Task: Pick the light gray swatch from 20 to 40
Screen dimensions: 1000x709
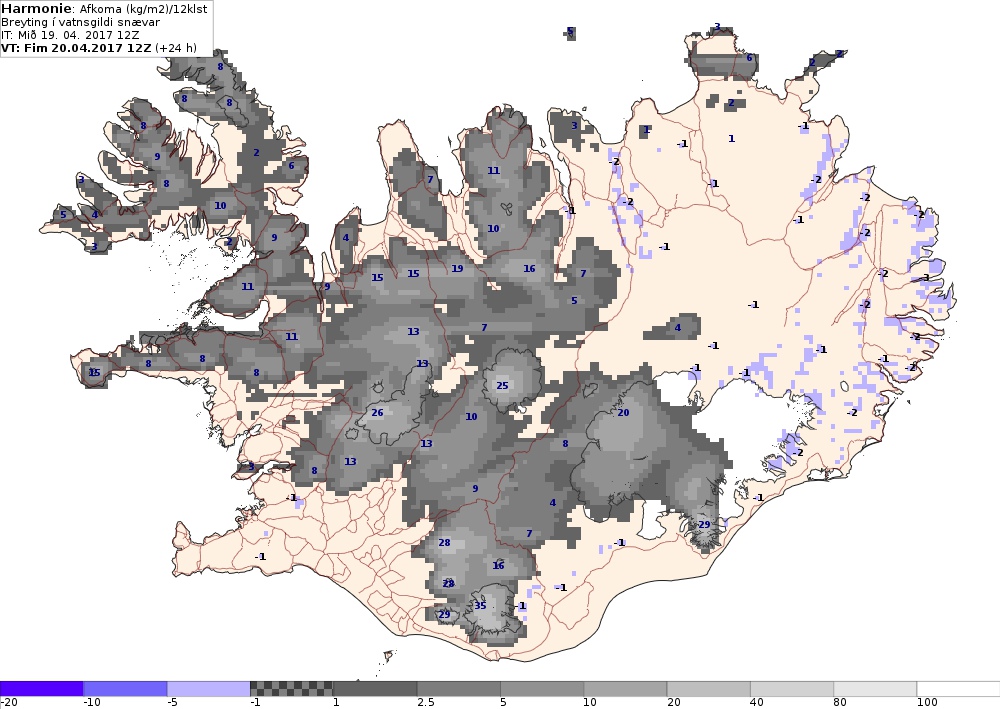Action: point(709,689)
